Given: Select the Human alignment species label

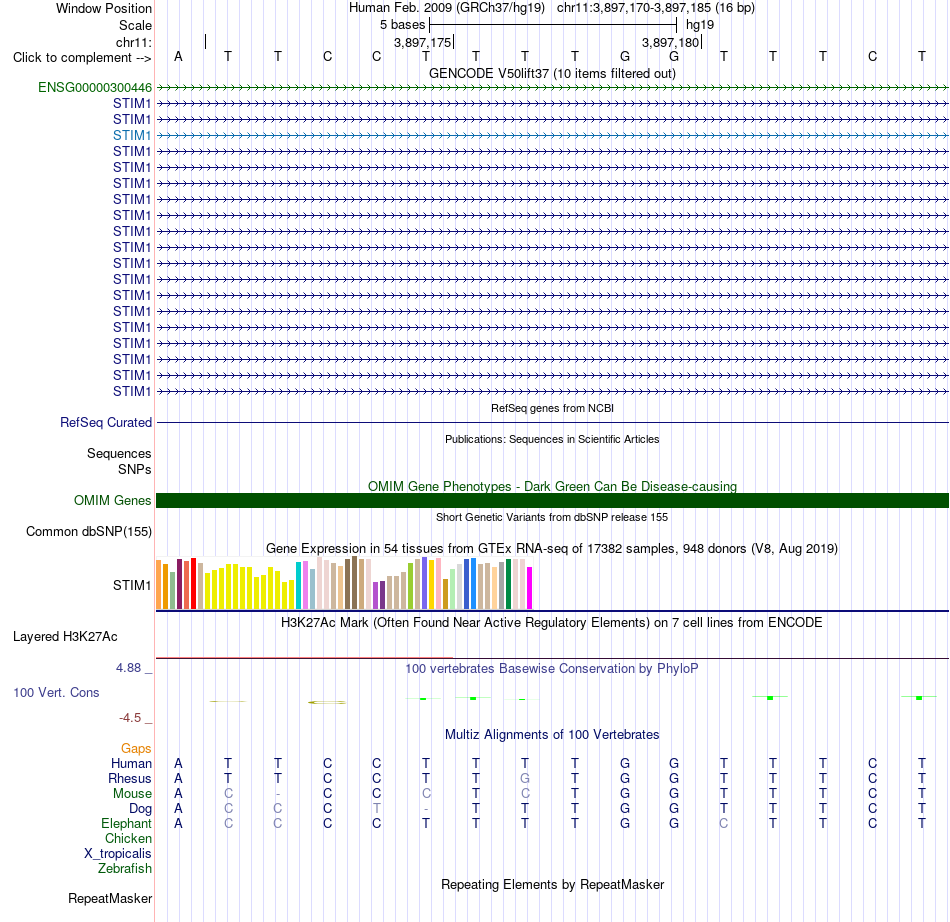Looking at the screenshot, I should 131,763.
